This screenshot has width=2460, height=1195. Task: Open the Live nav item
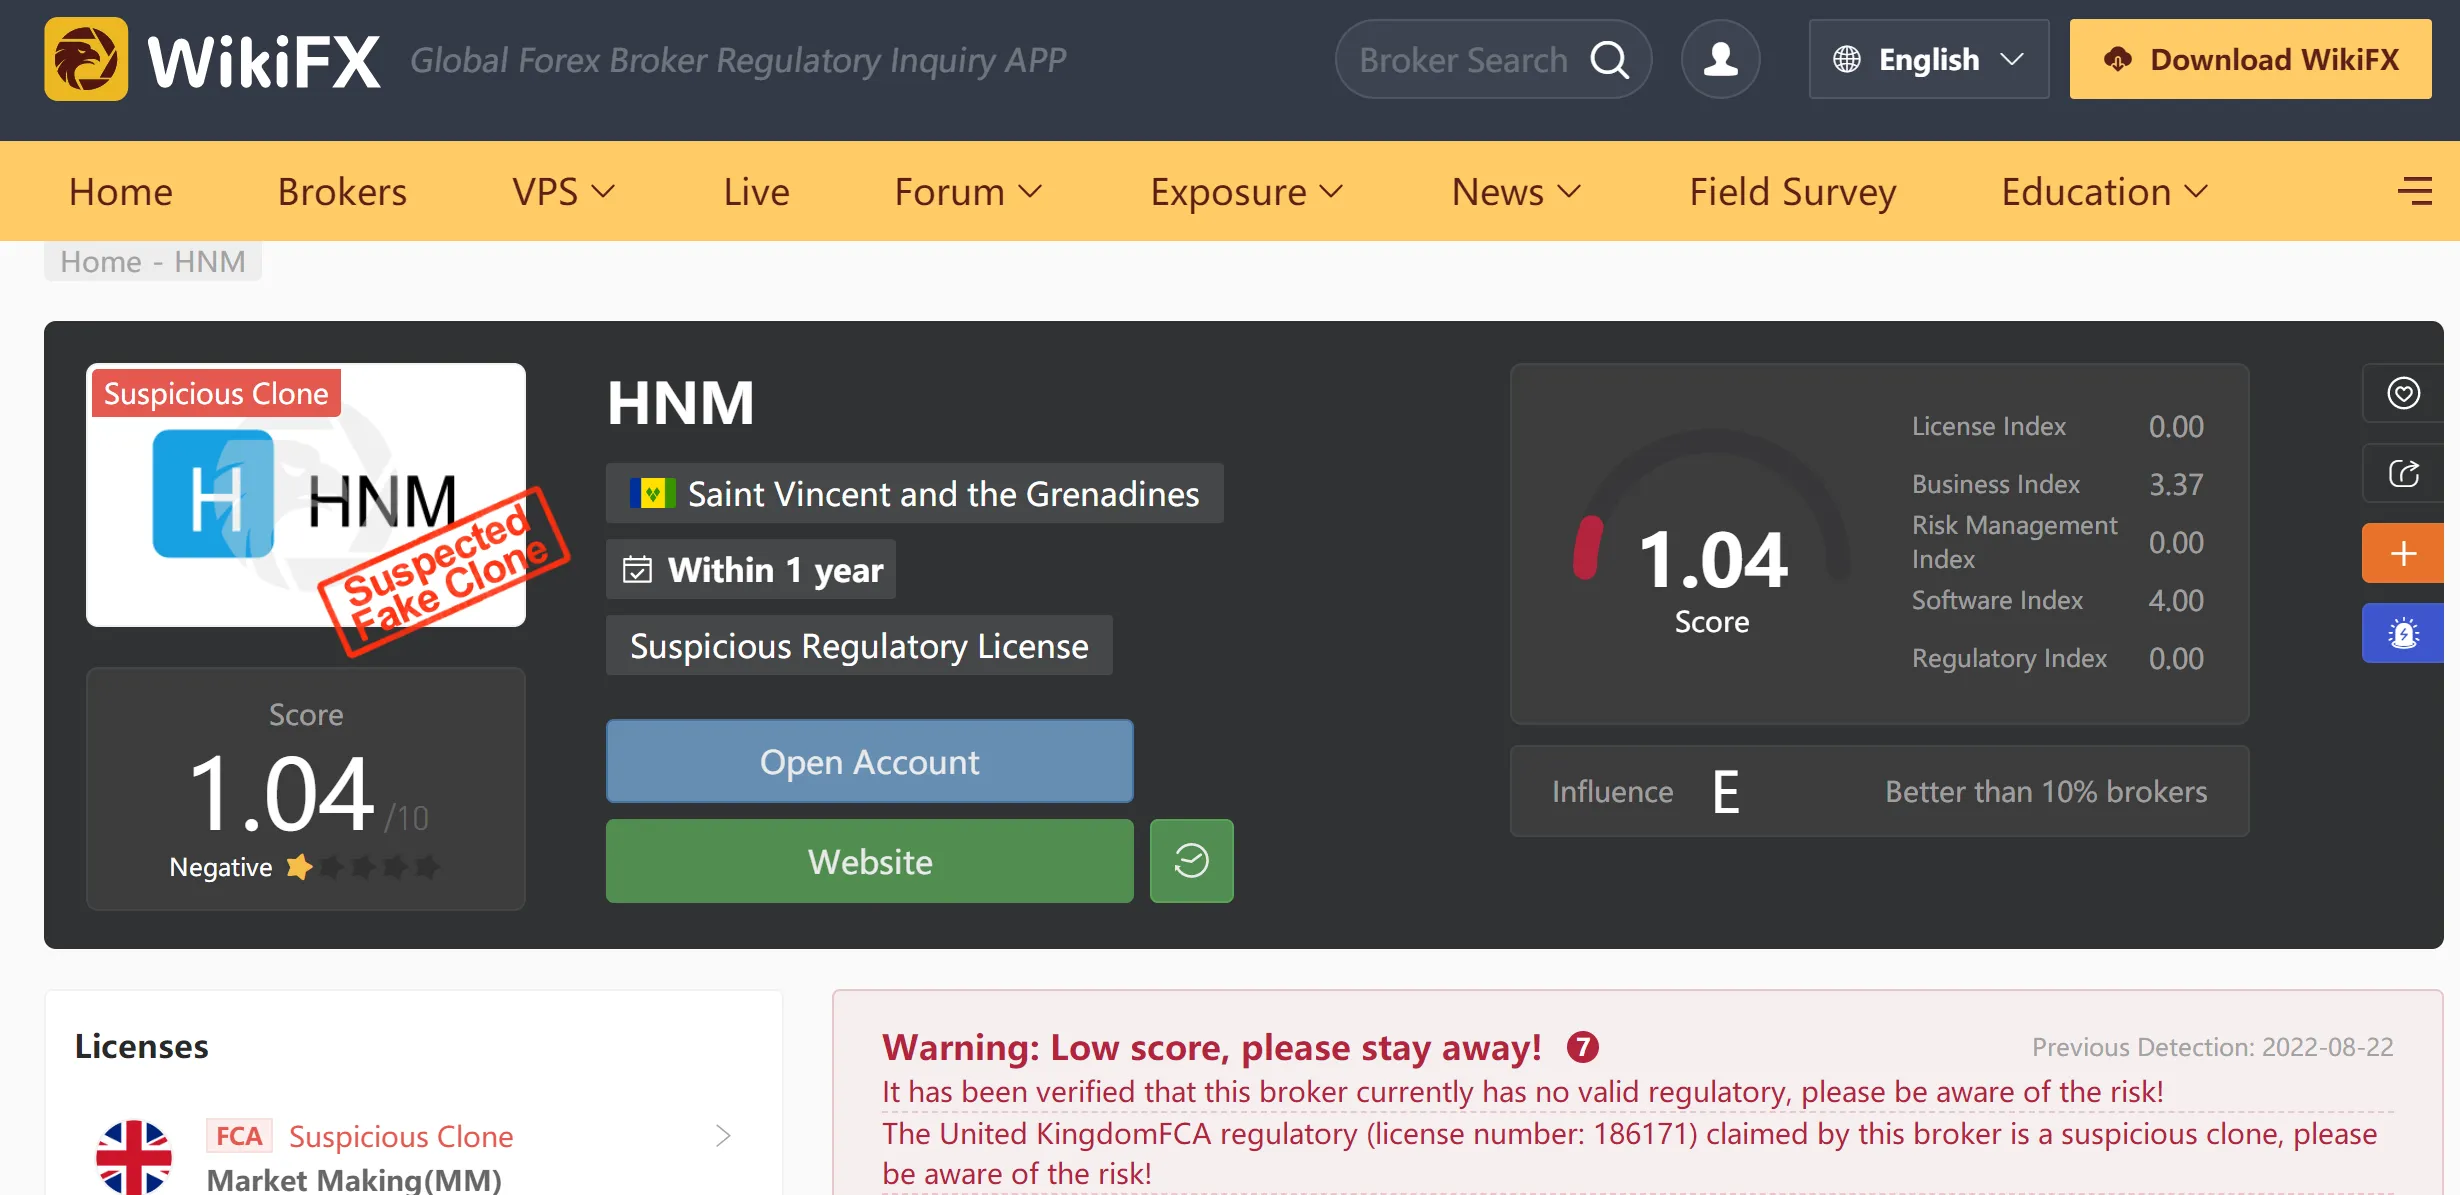click(x=756, y=191)
